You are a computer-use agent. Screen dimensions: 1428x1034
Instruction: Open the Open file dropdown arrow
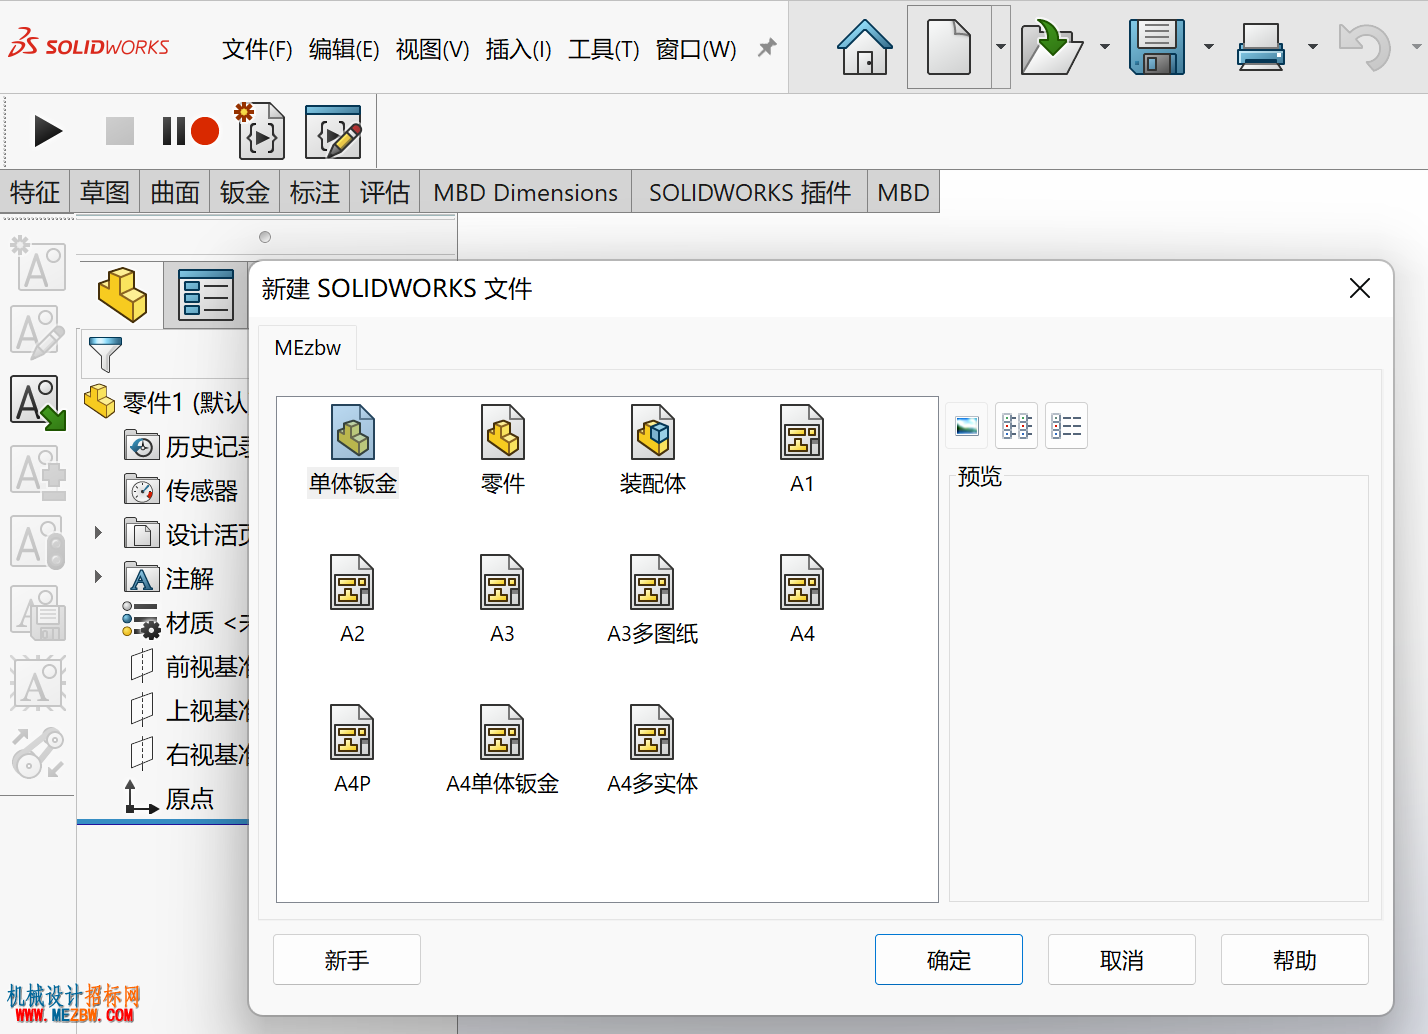(x=1105, y=47)
